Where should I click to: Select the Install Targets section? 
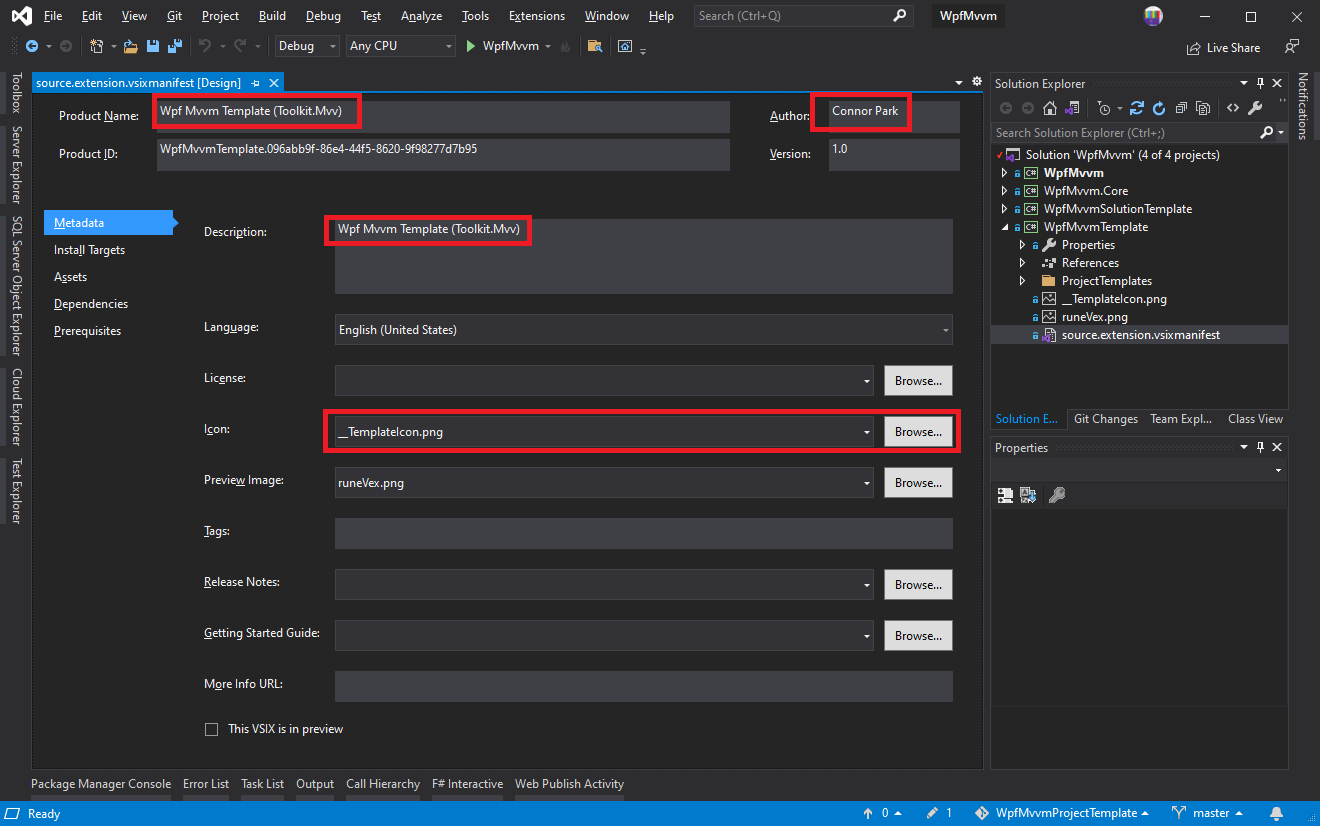(89, 250)
